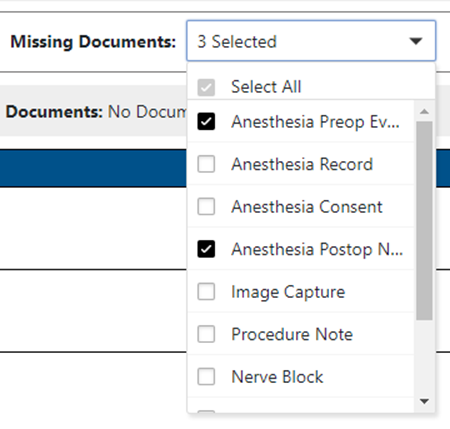Image resolution: width=450 pixels, height=429 pixels.
Task: Choose the 'Select All' option text
Action: (x=266, y=87)
